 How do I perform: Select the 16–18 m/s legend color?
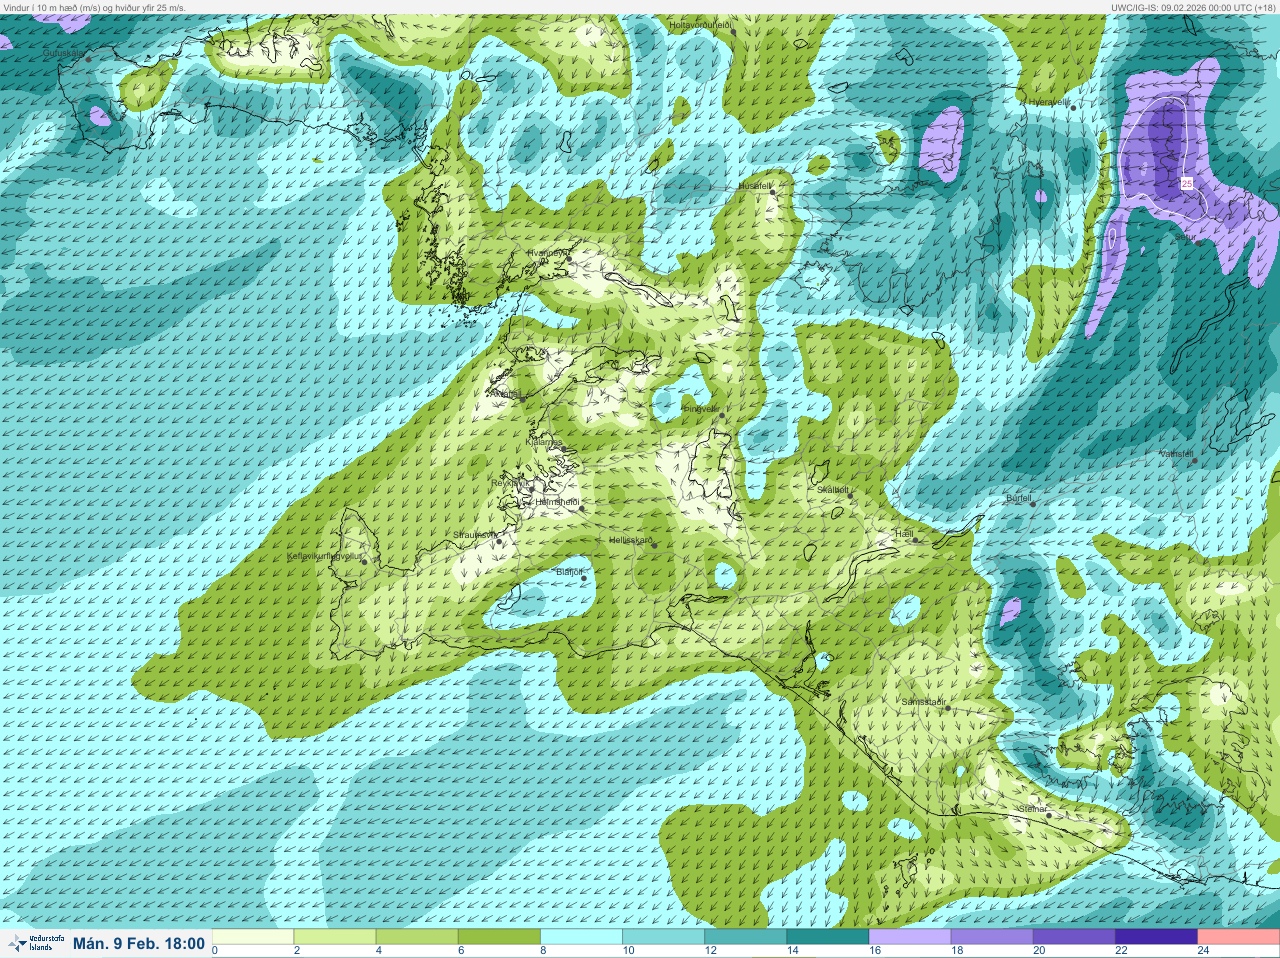tap(910, 937)
